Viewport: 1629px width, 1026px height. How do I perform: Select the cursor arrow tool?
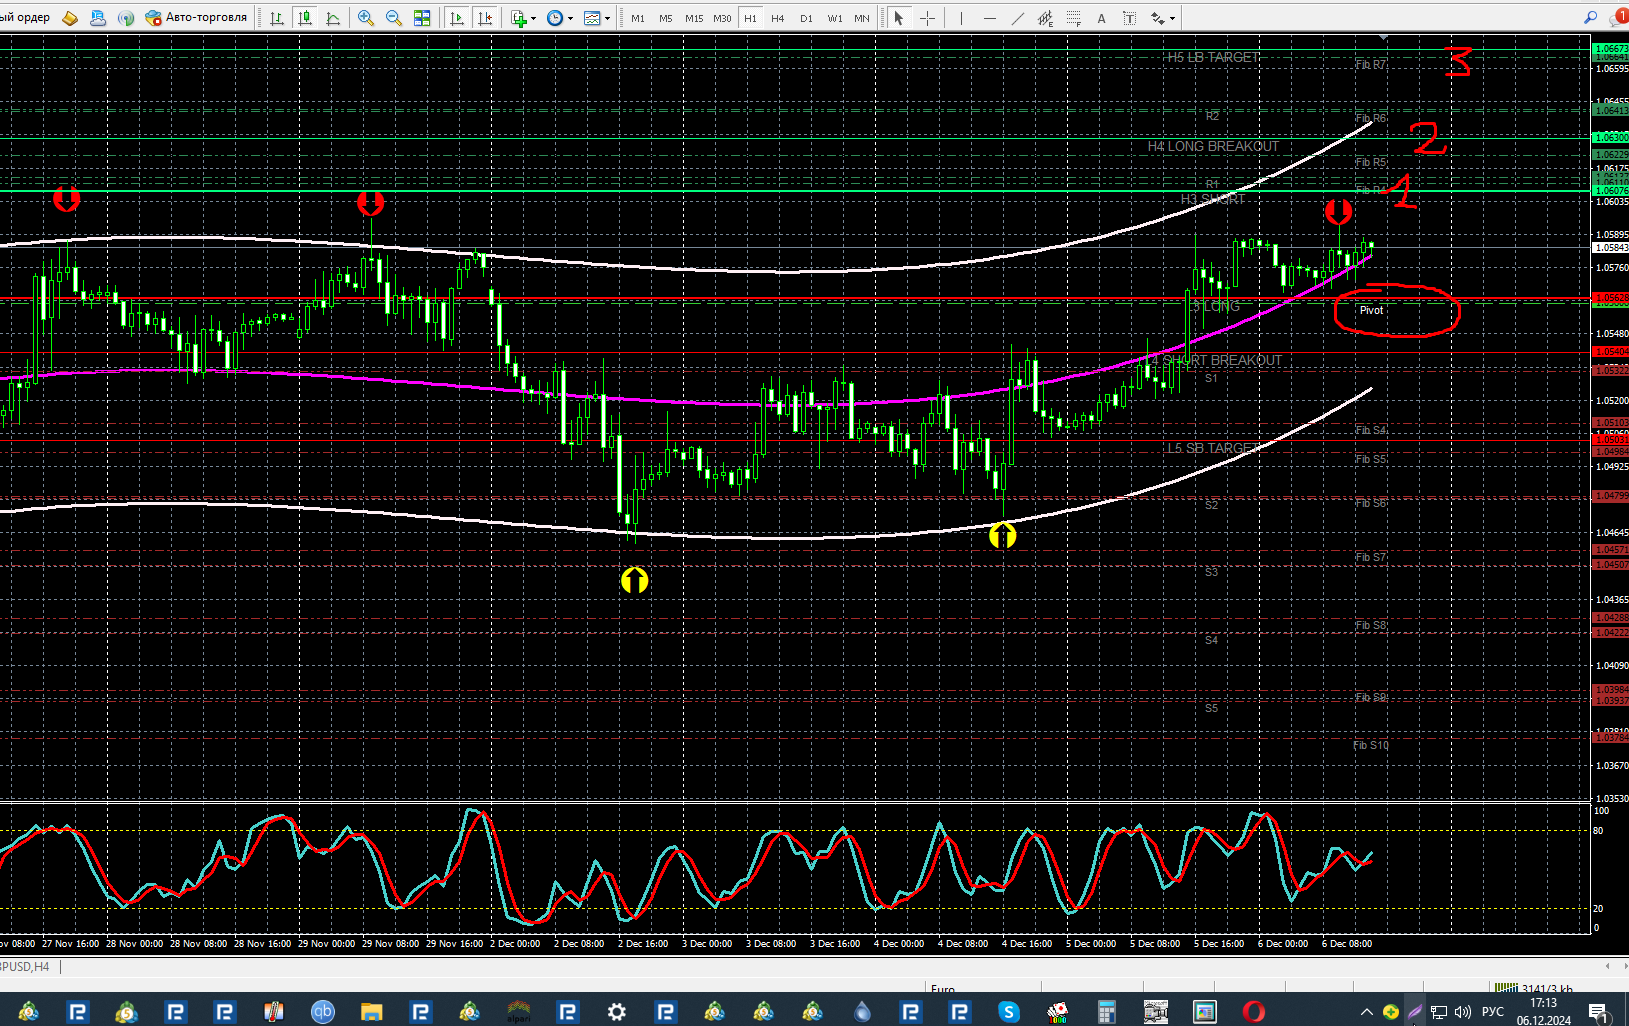pyautogui.click(x=899, y=18)
